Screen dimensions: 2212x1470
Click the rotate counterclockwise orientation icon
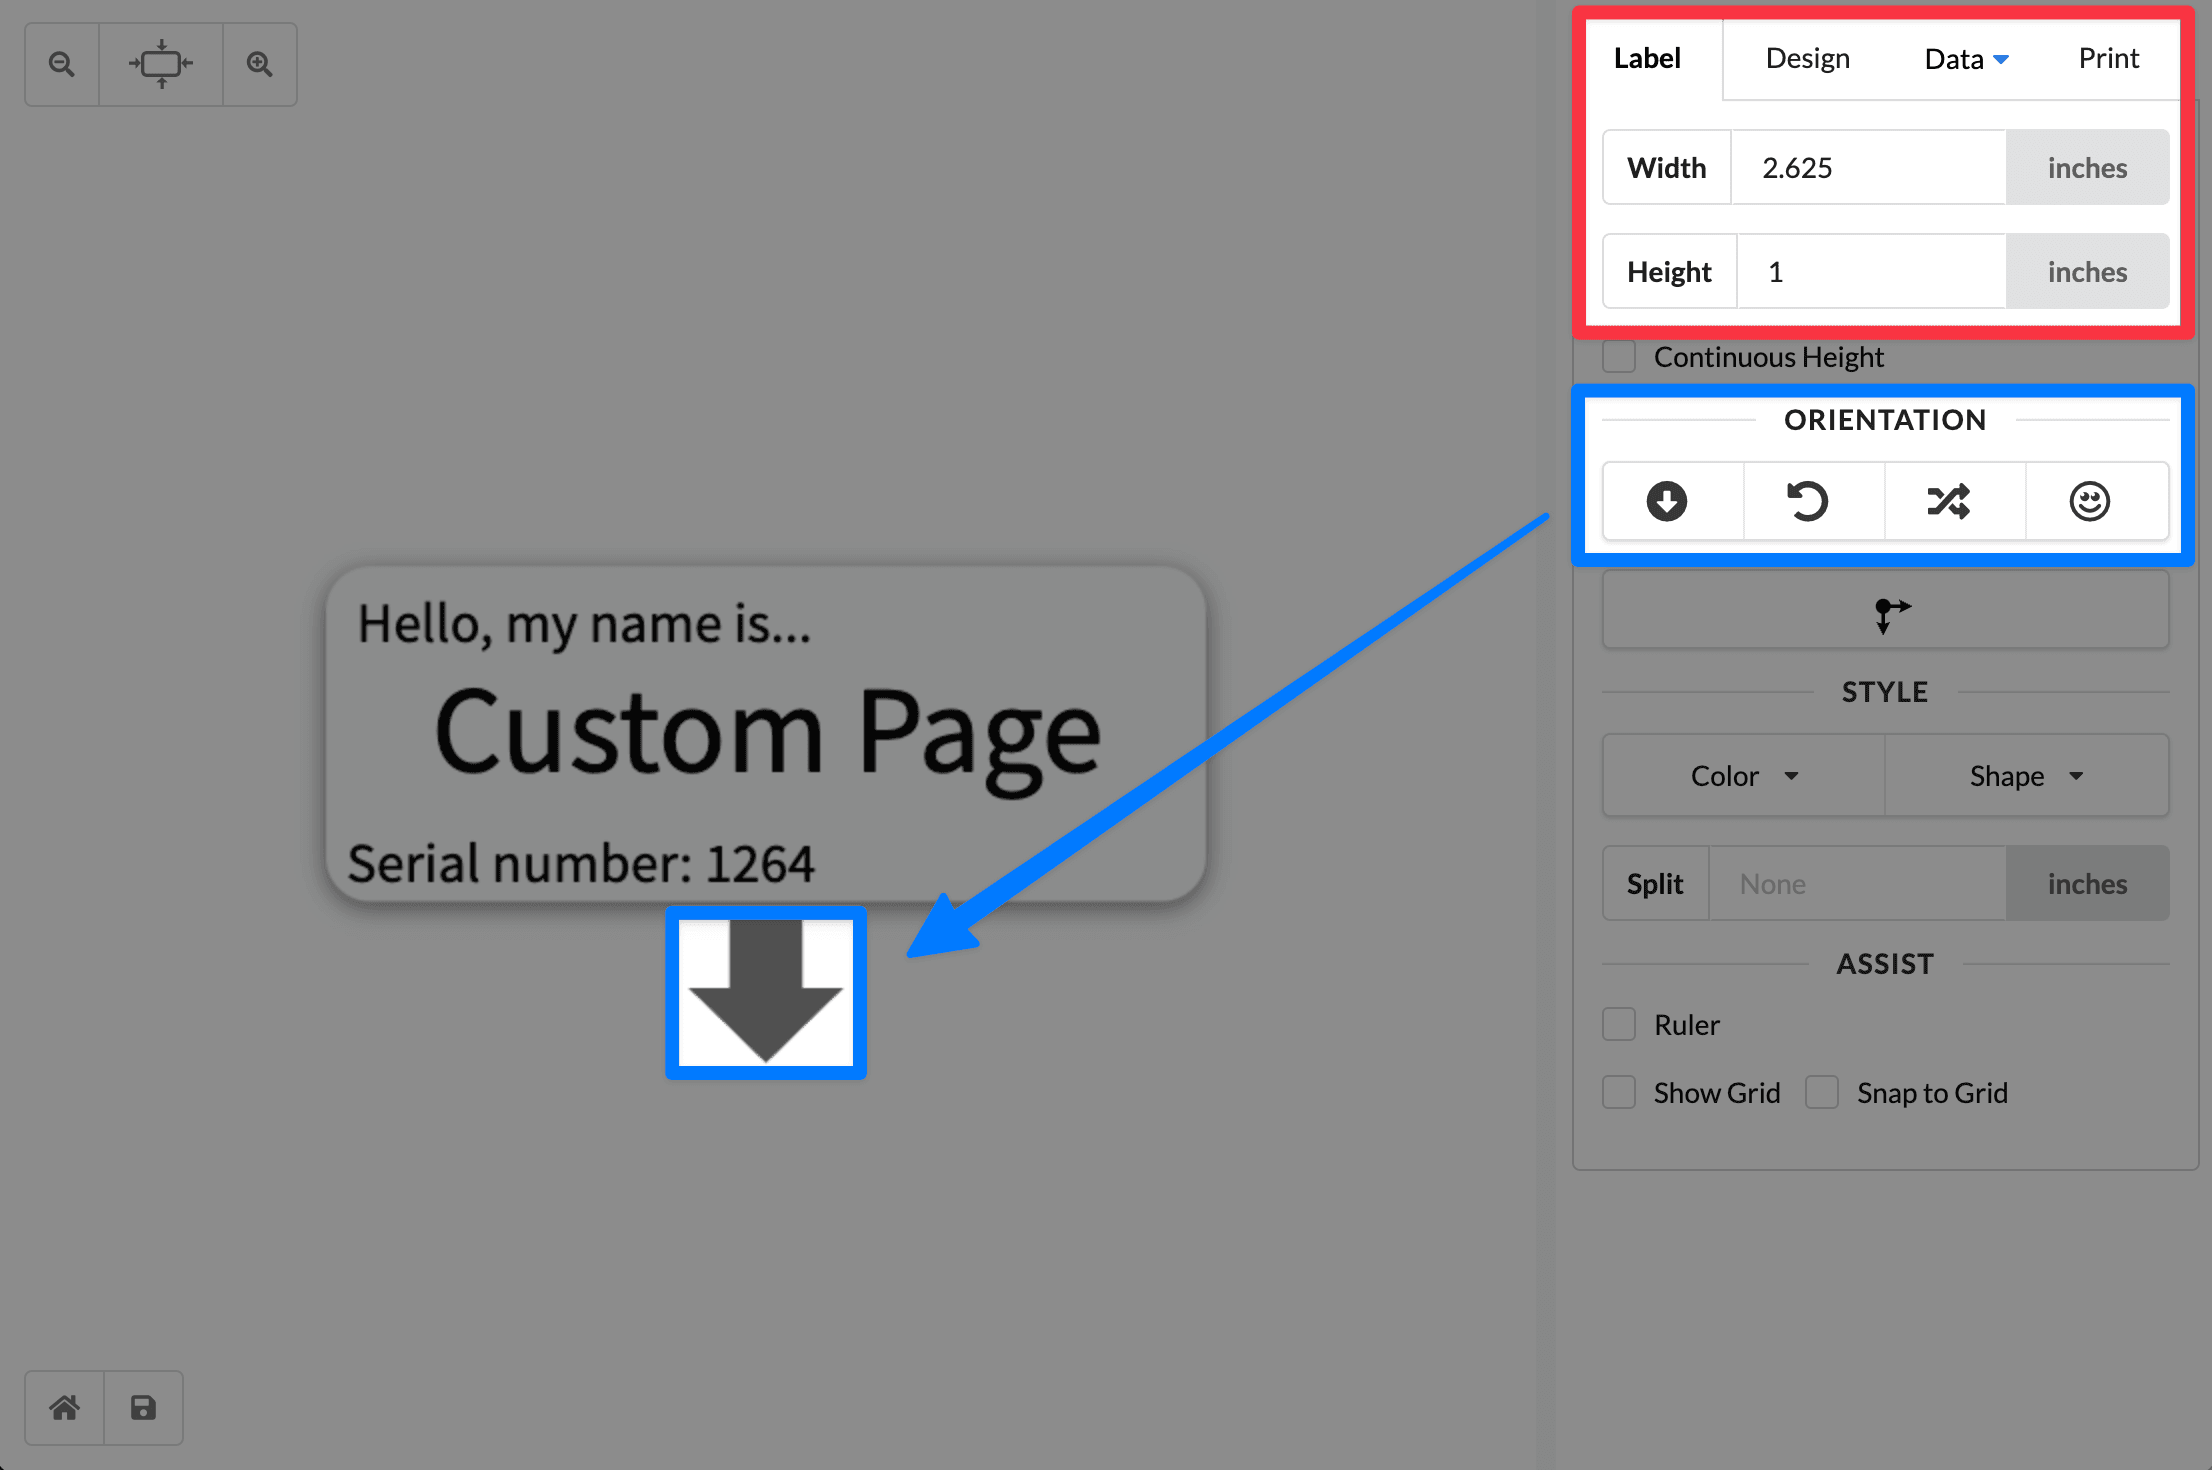pyautogui.click(x=1808, y=501)
